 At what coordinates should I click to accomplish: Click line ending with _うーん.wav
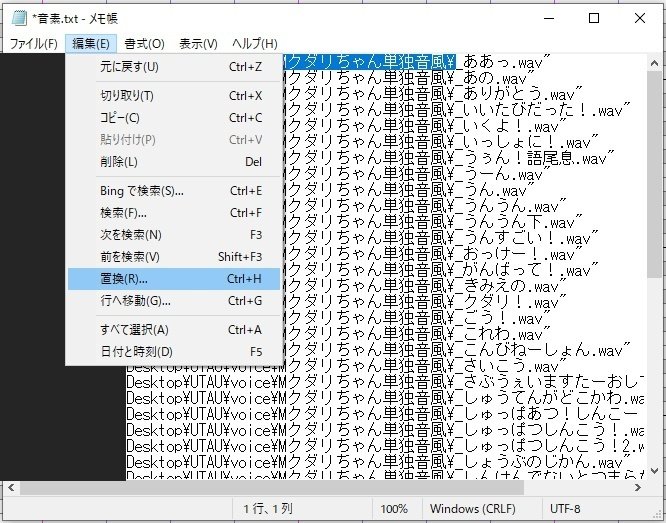(416, 175)
